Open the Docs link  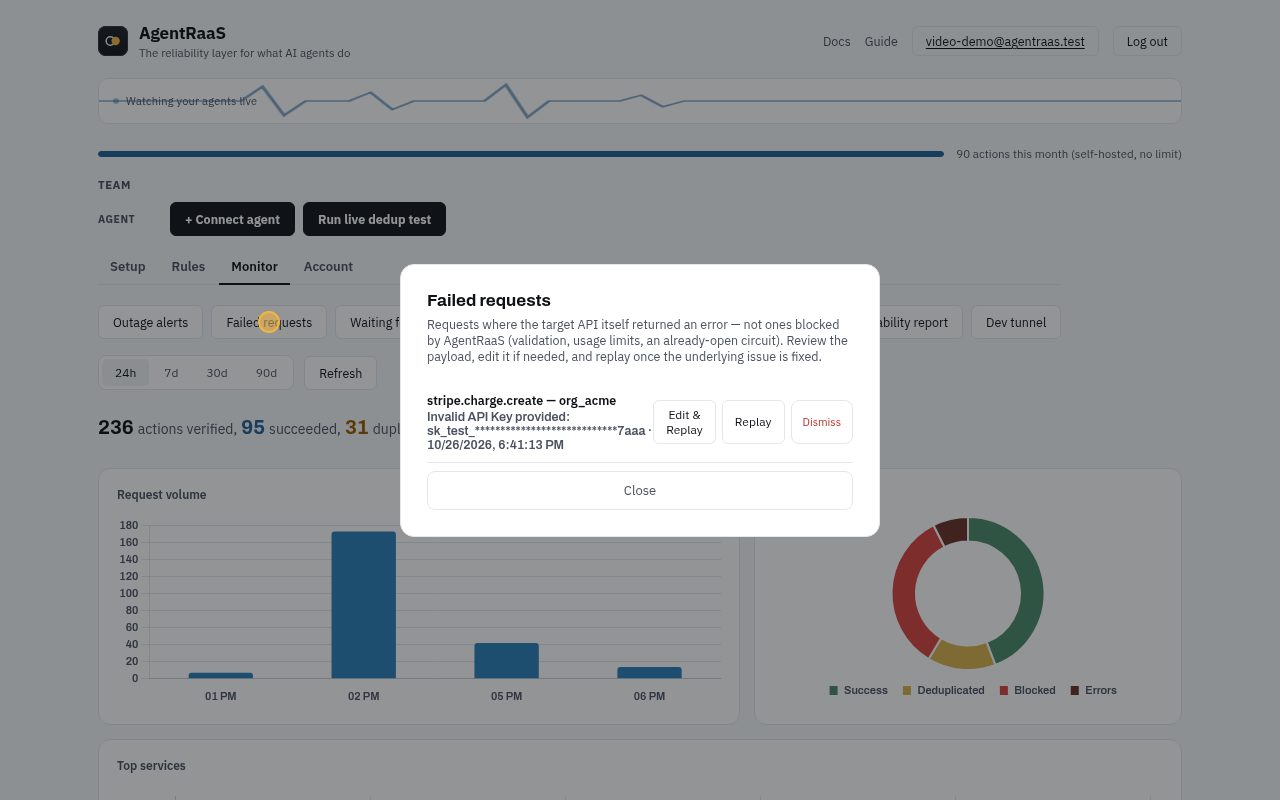[837, 41]
